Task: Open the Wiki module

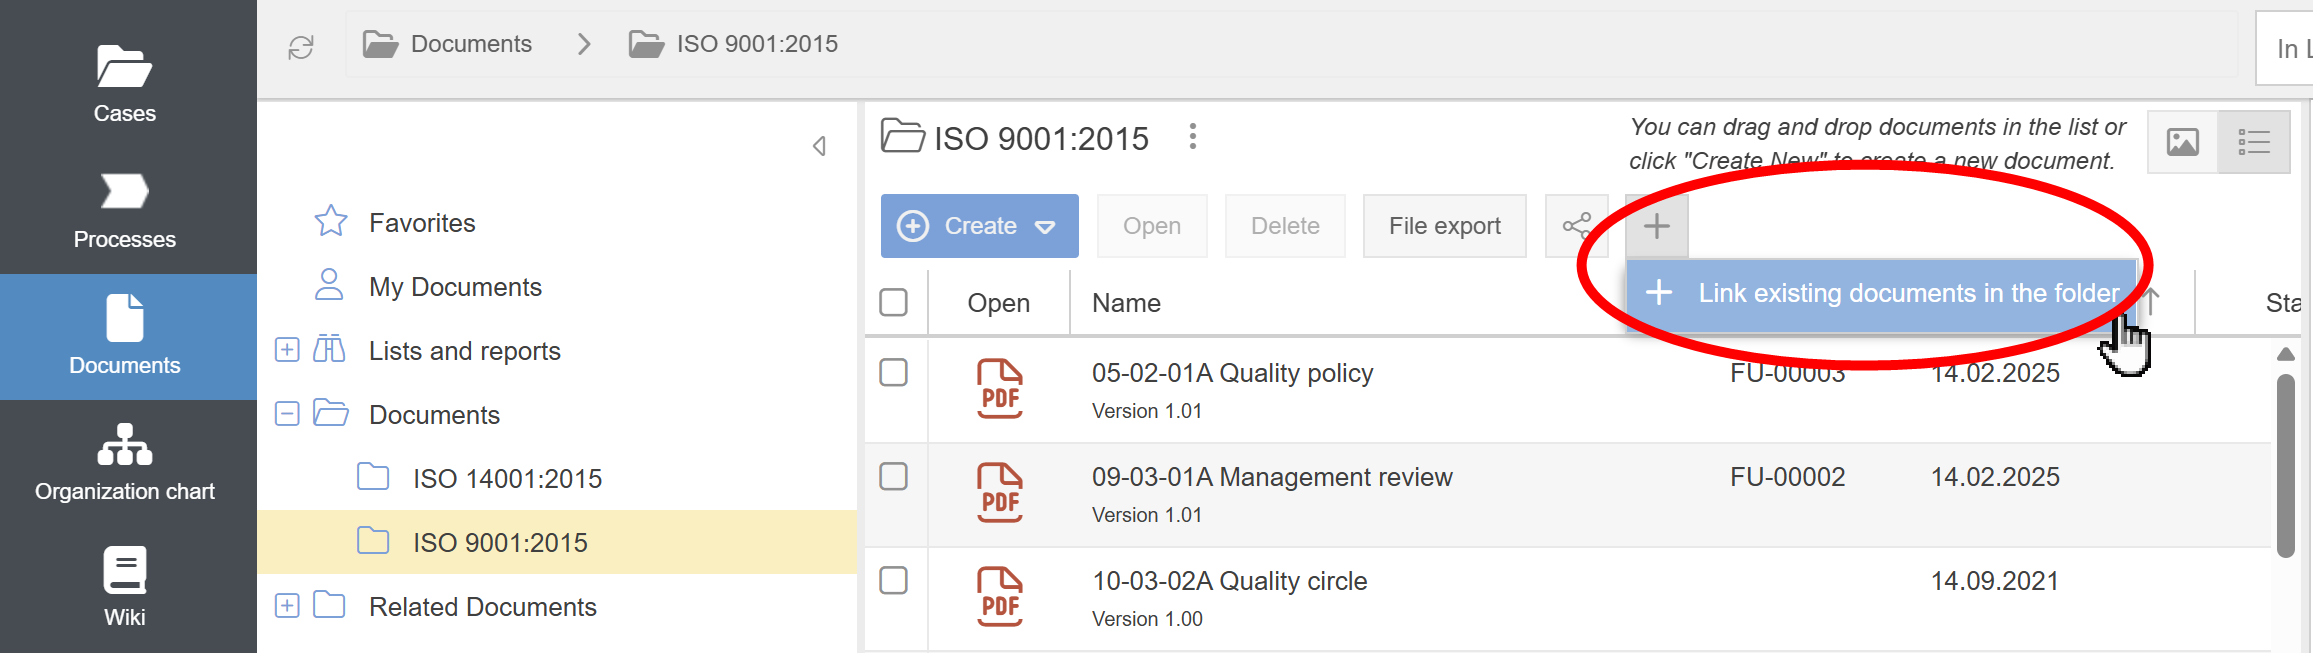Action: click(124, 587)
